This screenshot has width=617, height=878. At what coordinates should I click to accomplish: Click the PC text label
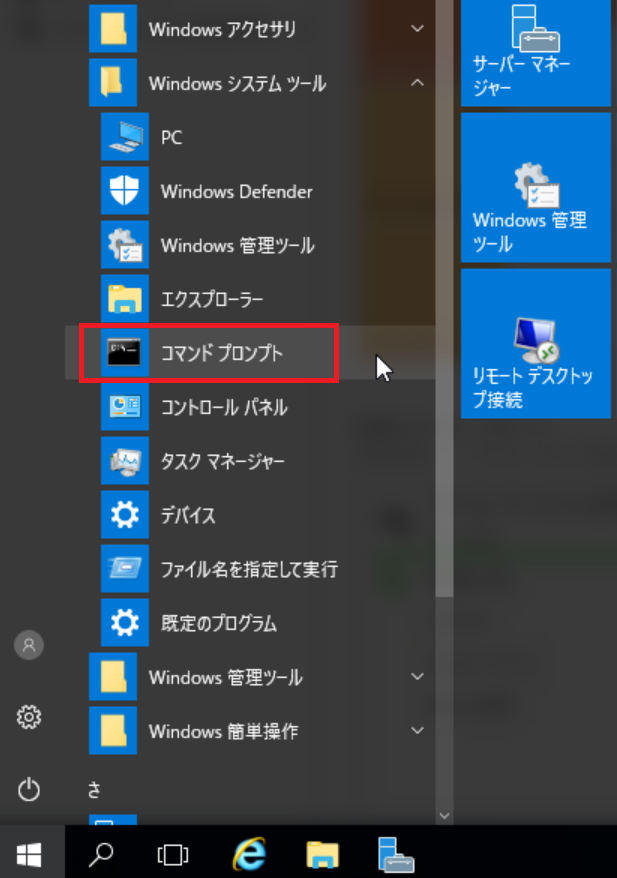pyautogui.click(x=171, y=138)
